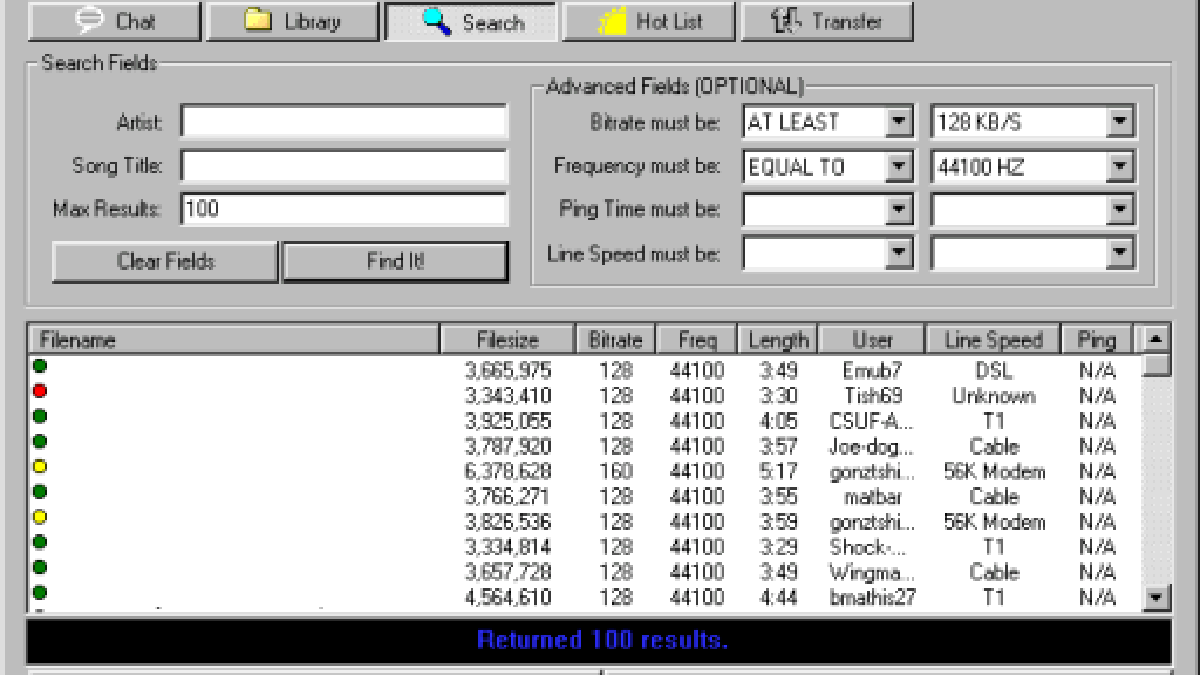
Task: Switch to the Chat tab
Action: (x=114, y=21)
